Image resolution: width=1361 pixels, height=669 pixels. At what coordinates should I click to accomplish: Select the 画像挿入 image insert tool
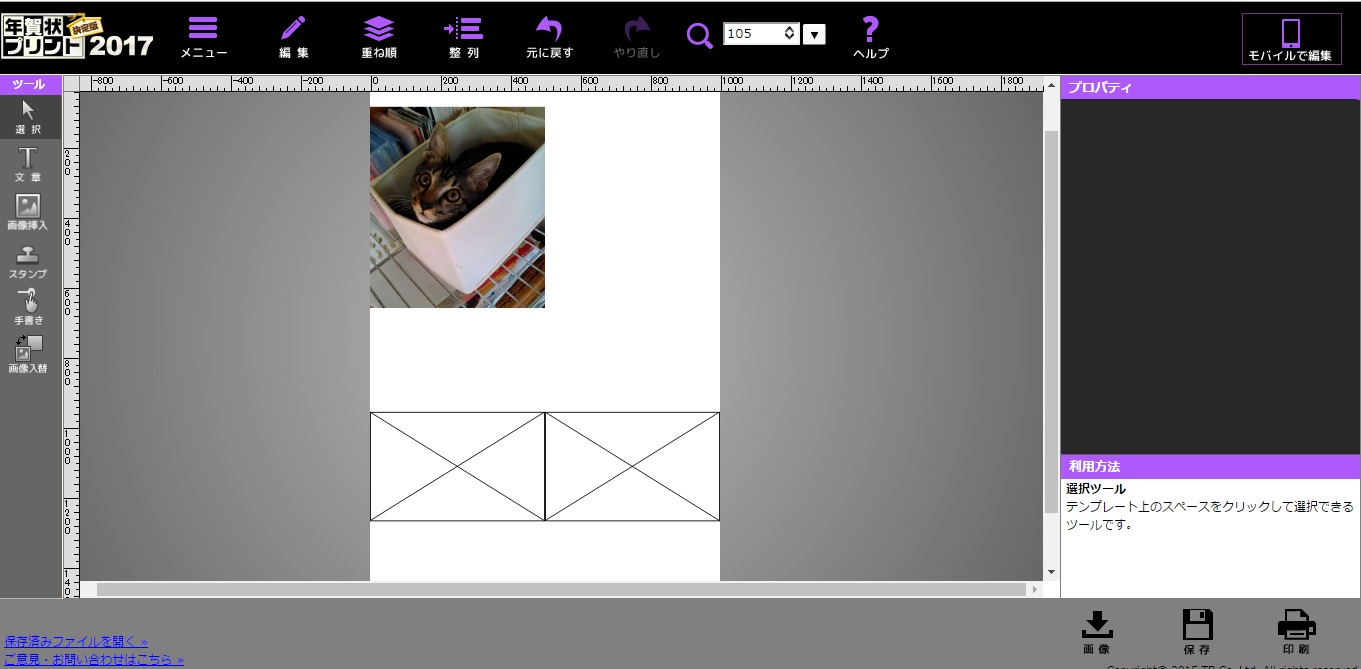click(28, 213)
